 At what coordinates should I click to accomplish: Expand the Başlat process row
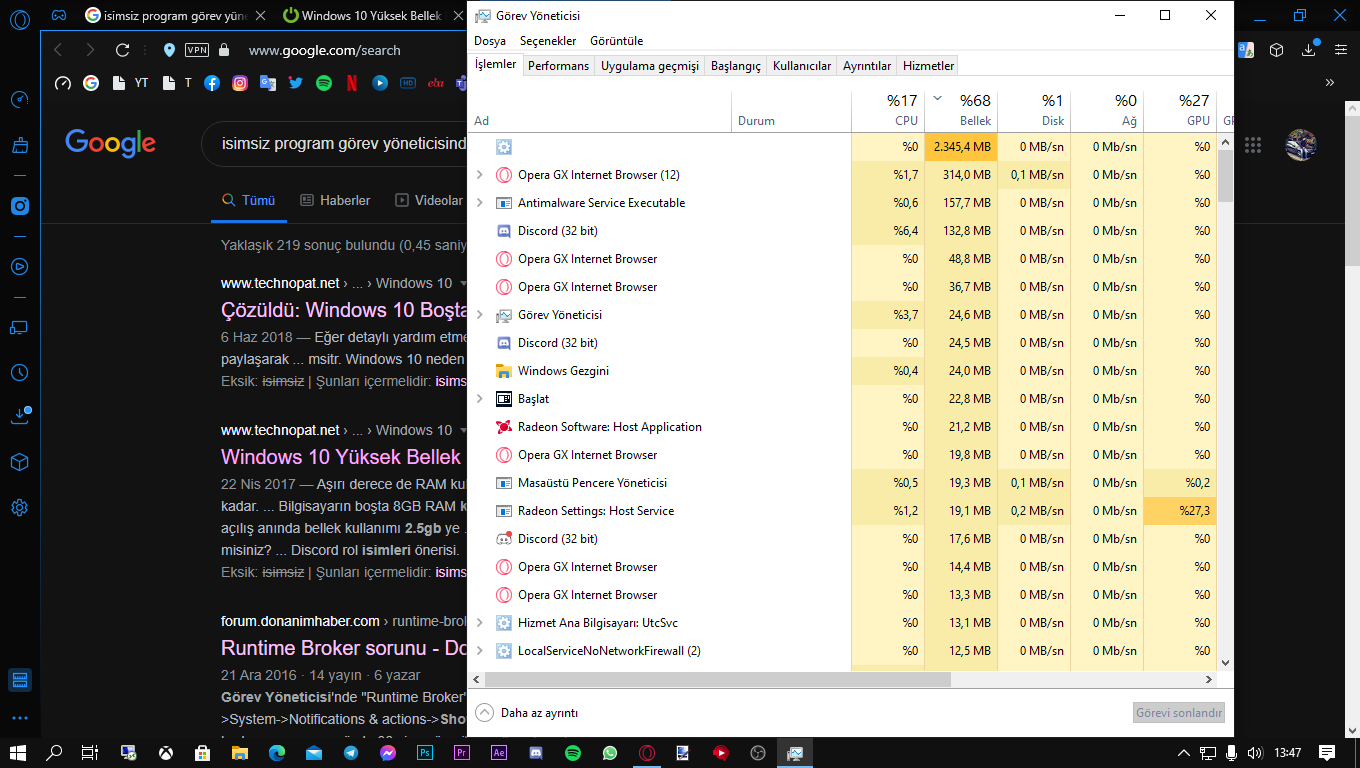click(479, 399)
